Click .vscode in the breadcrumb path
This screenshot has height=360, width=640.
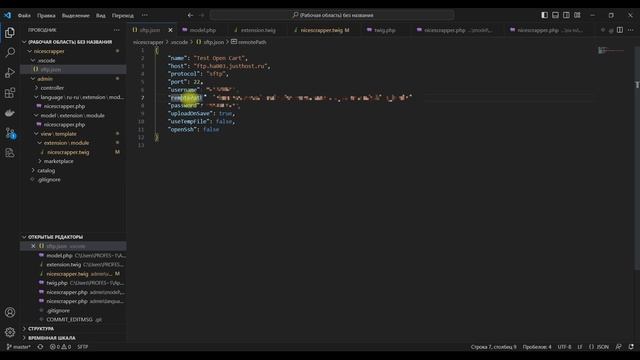[179, 42]
